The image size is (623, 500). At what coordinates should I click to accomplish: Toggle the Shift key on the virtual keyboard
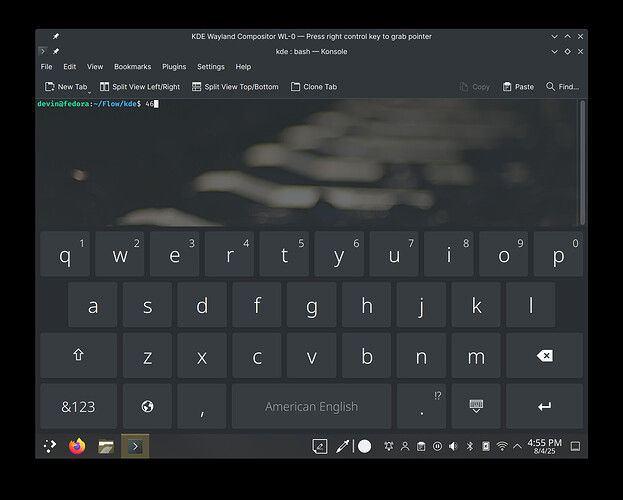tap(78, 356)
